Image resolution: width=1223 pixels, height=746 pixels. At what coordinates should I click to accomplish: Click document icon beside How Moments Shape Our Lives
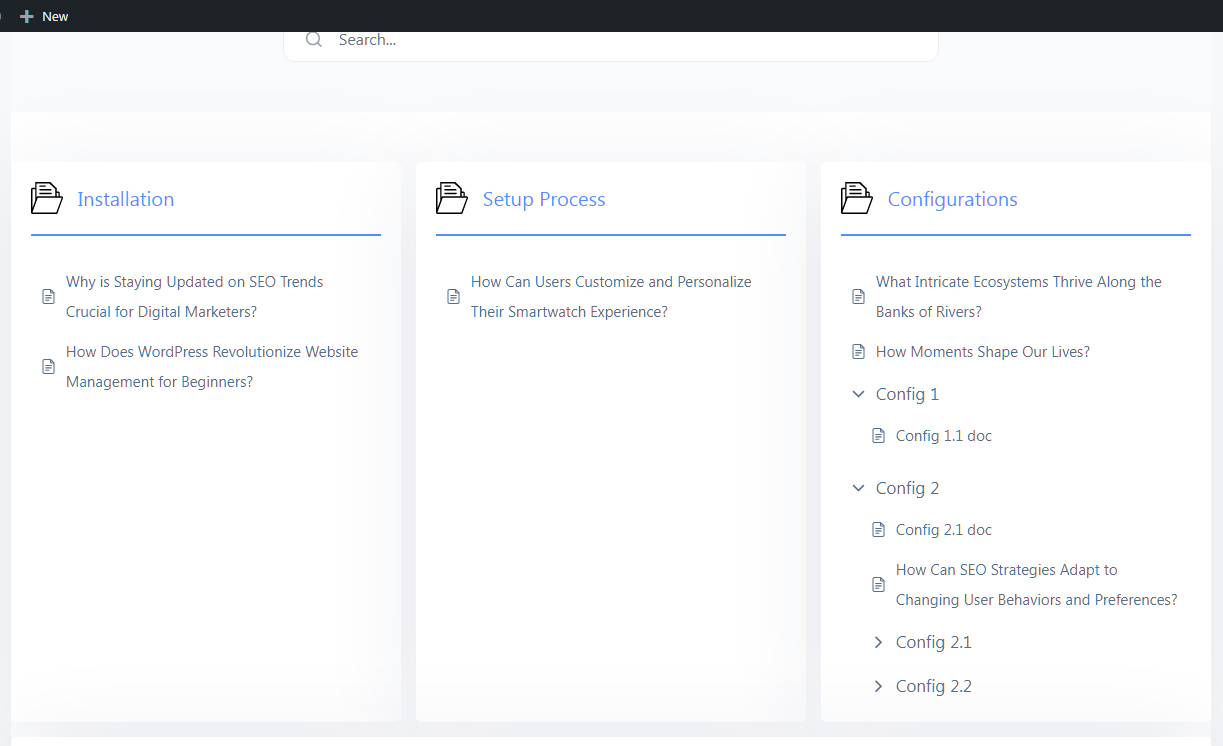tap(858, 352)
